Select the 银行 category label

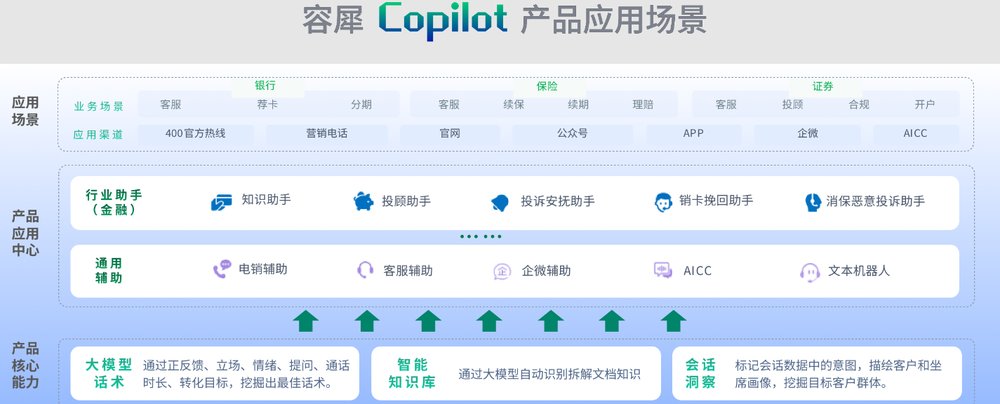265,86
